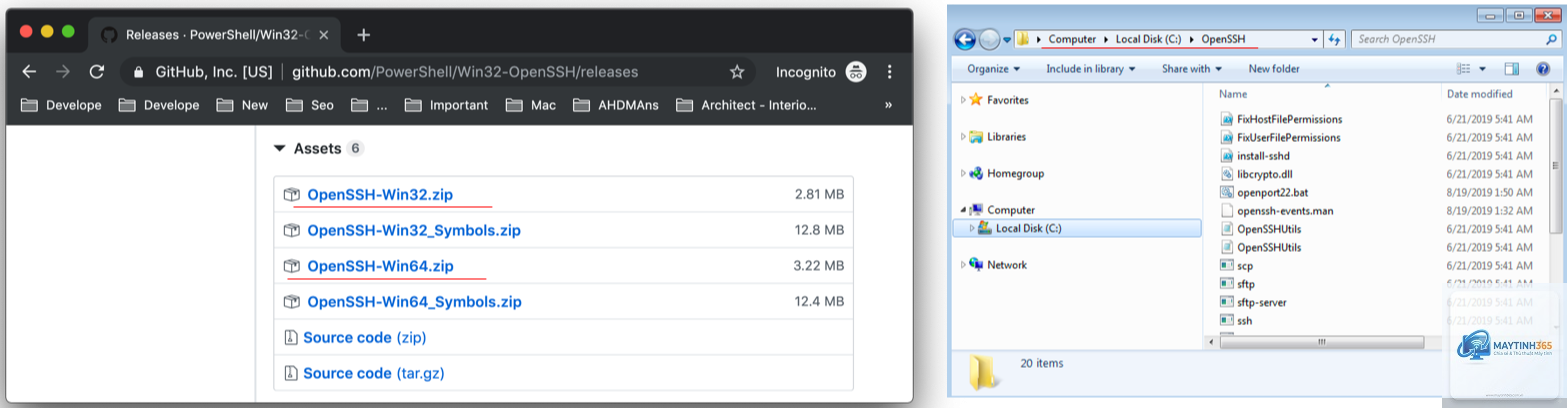
Task: Open the Chrome three-dot menu
Action: [x=889, y=72]
